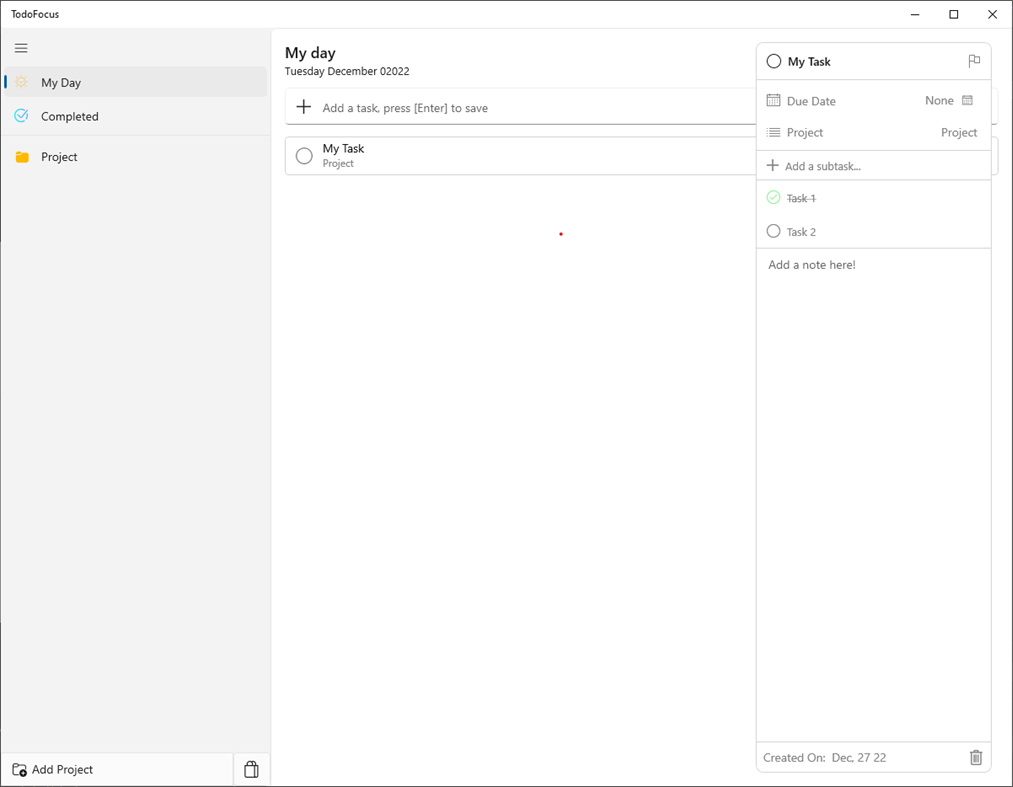Flag My Task as important
The height and width of the screenshot is (787, 1013).
(x=974, y=61)
